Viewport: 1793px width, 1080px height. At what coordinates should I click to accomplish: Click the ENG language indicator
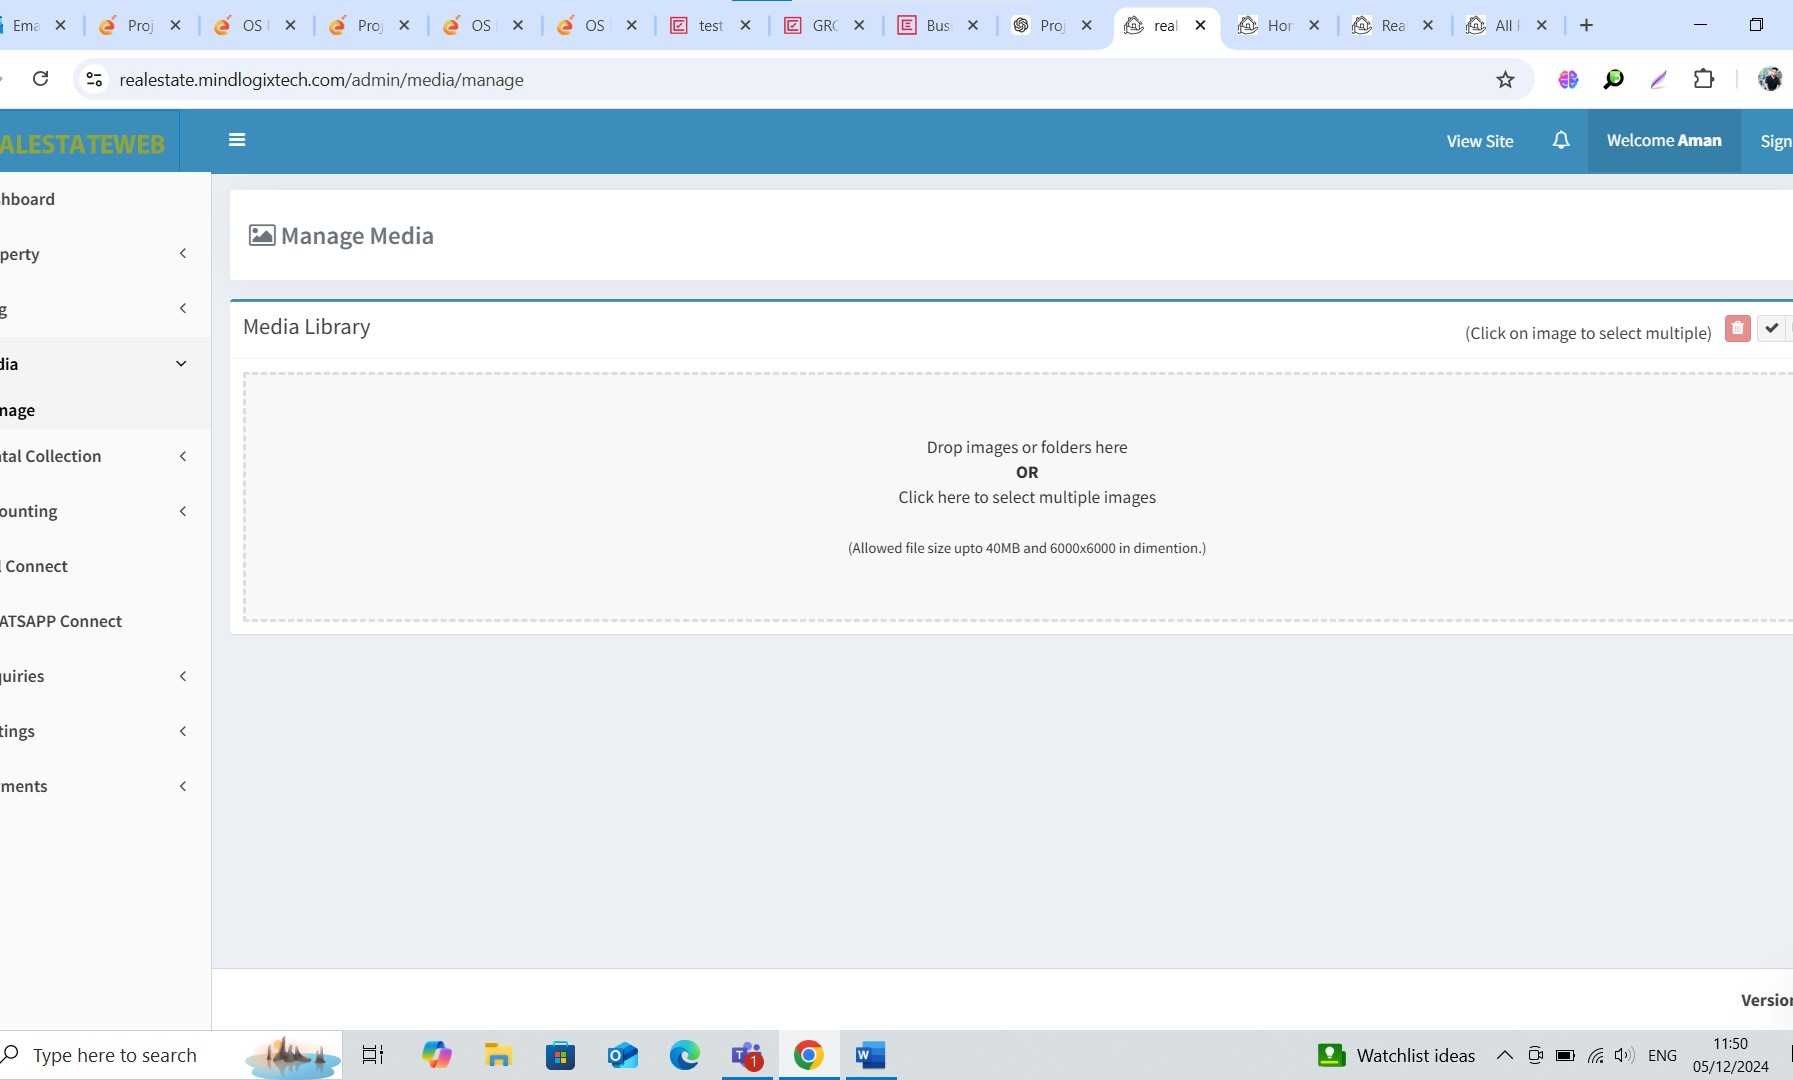[x=1662, y=1055]
